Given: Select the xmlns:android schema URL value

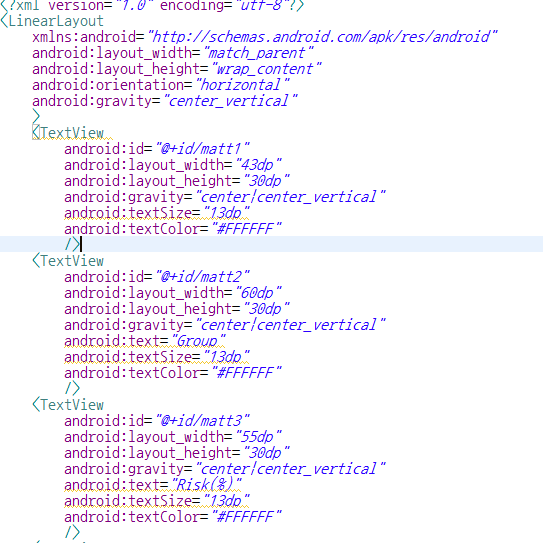Looking at the screenshot, I should click(322, 37).
